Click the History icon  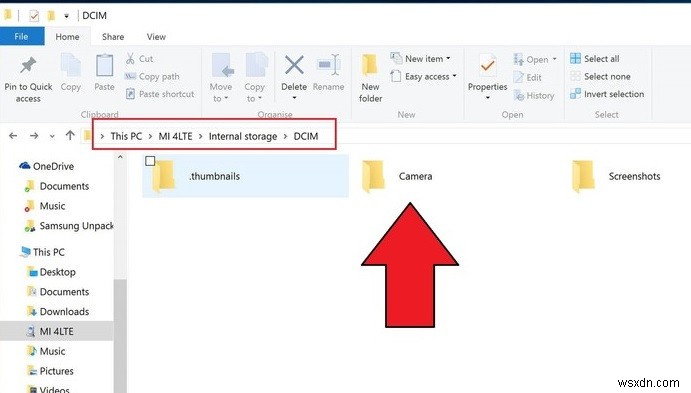519,95
